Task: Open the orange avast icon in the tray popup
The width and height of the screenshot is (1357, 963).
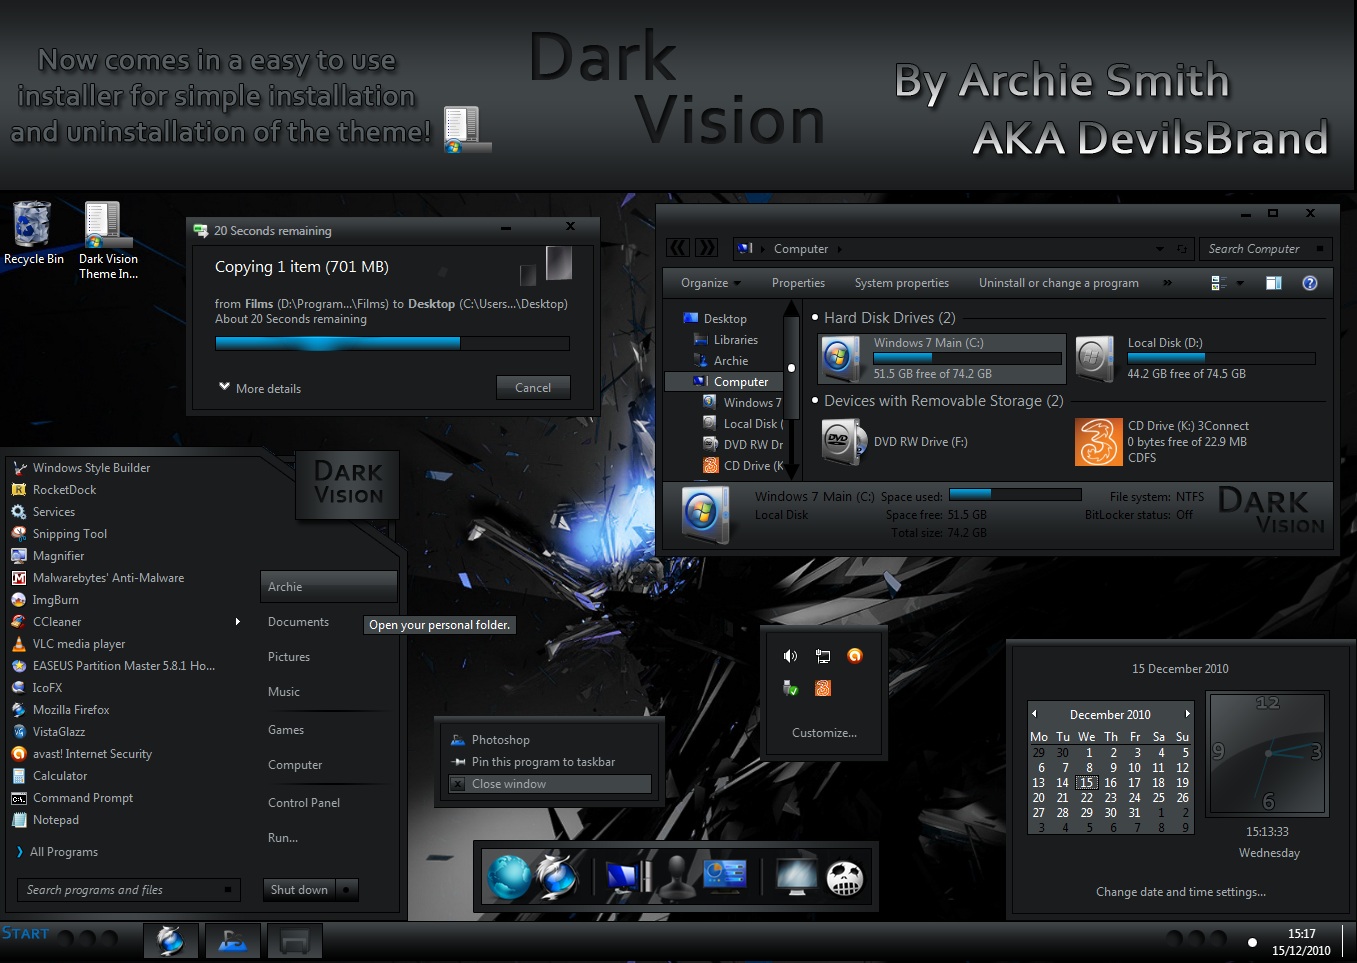Action: [x=855, y=656]
